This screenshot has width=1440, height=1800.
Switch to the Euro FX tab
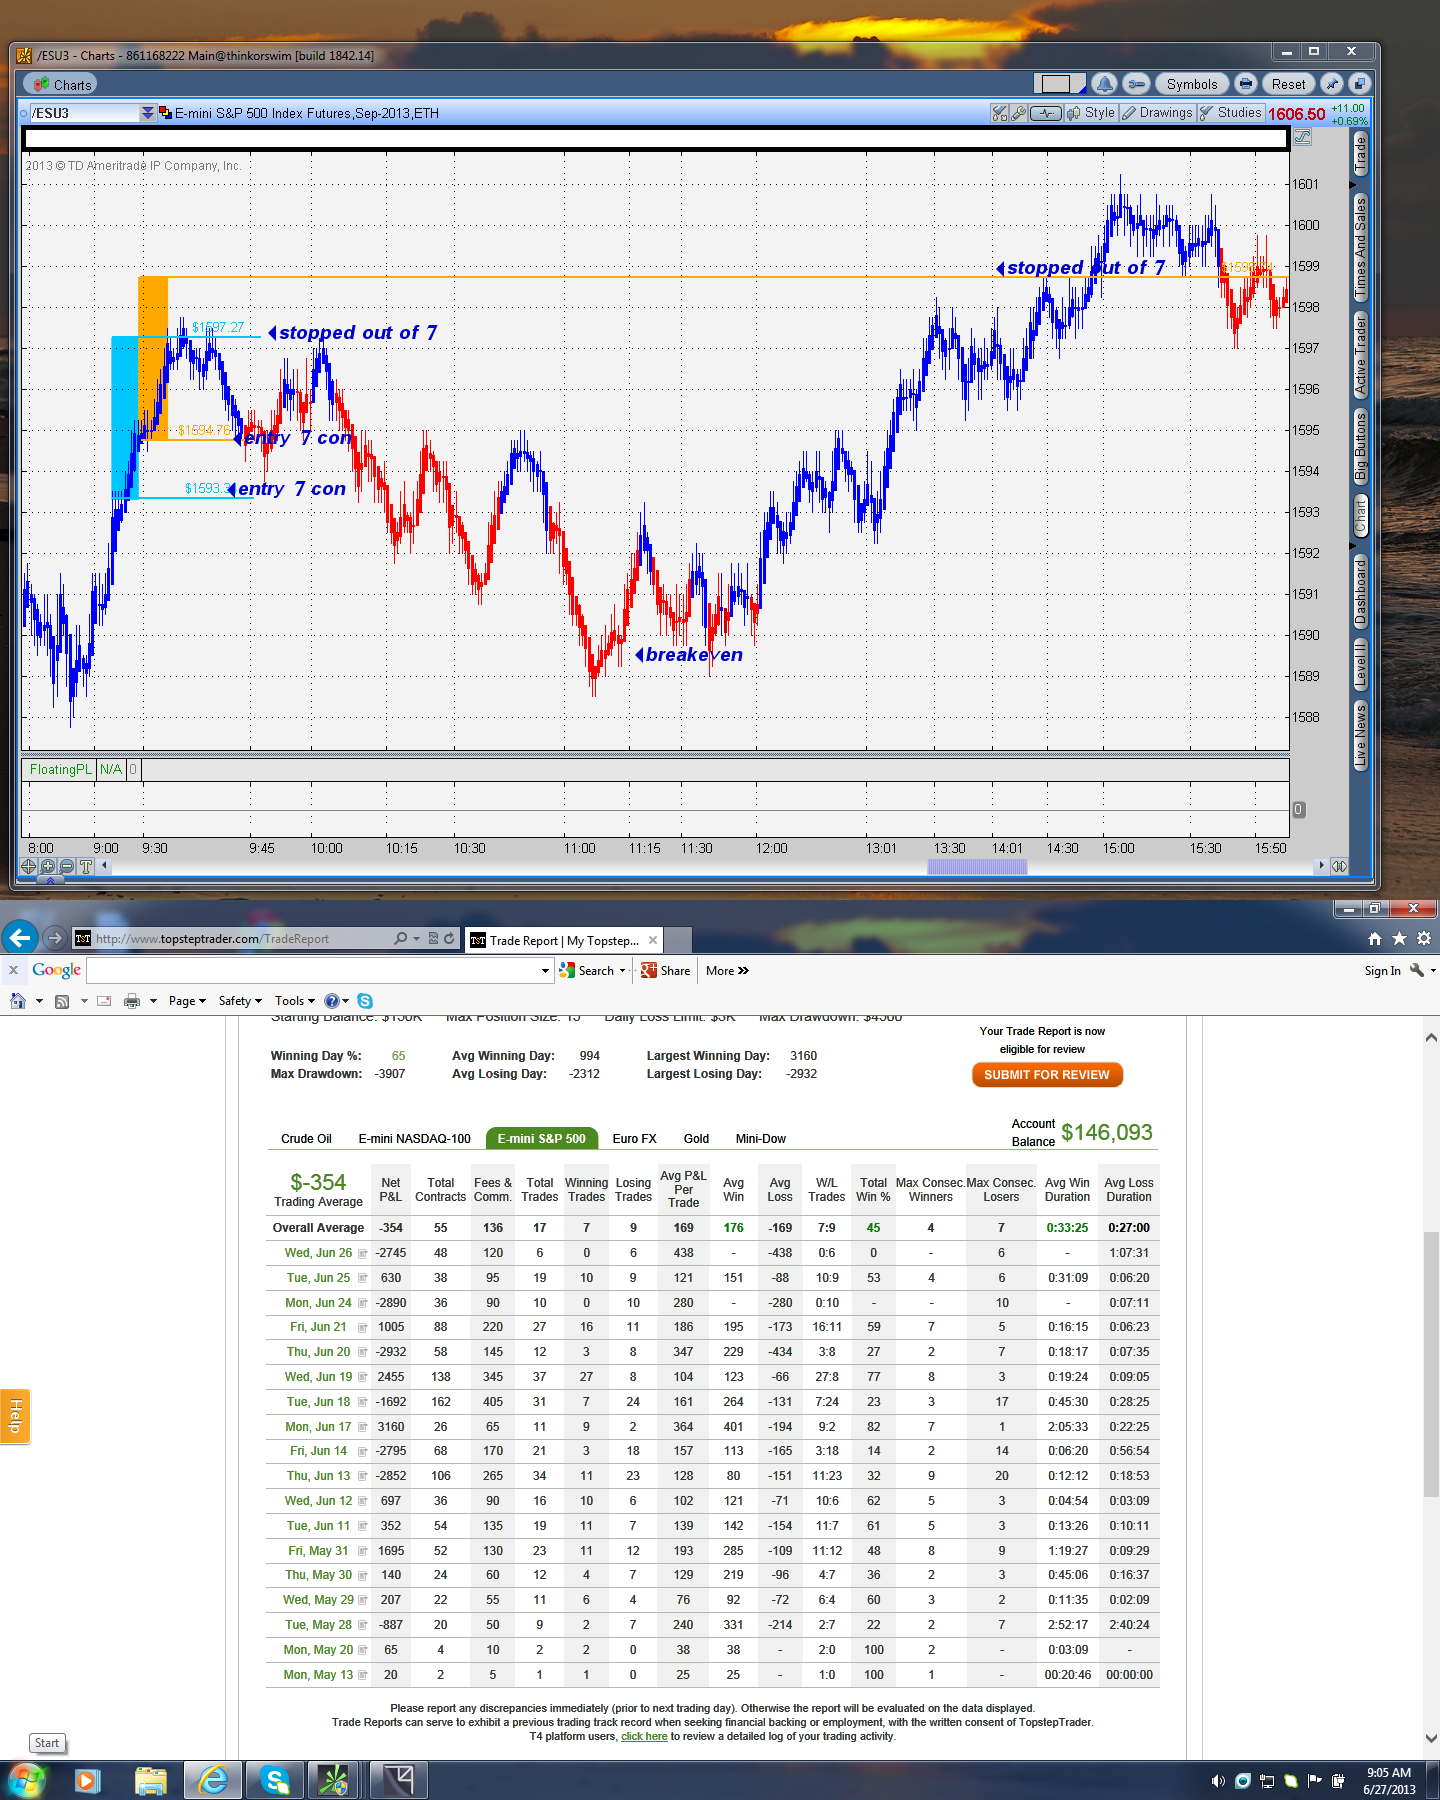click(x=634, y=1139)
